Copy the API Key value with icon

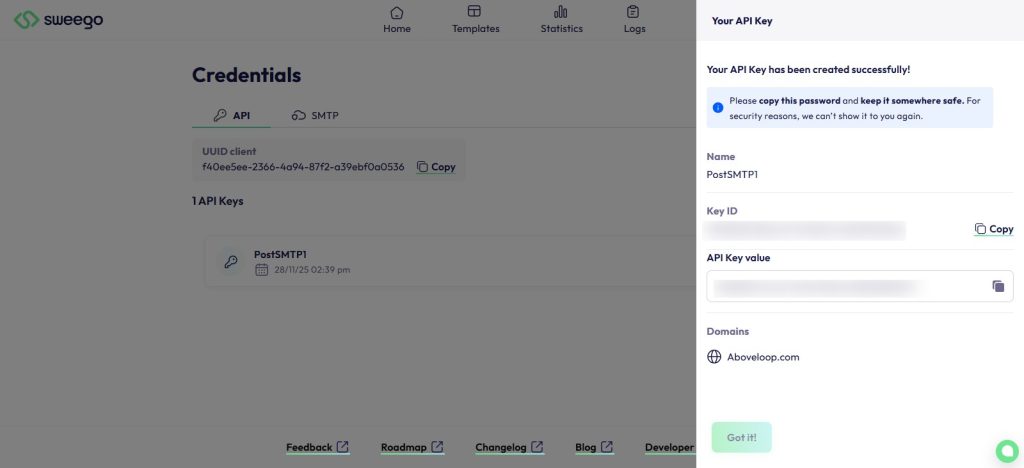(x=997, y=286)
